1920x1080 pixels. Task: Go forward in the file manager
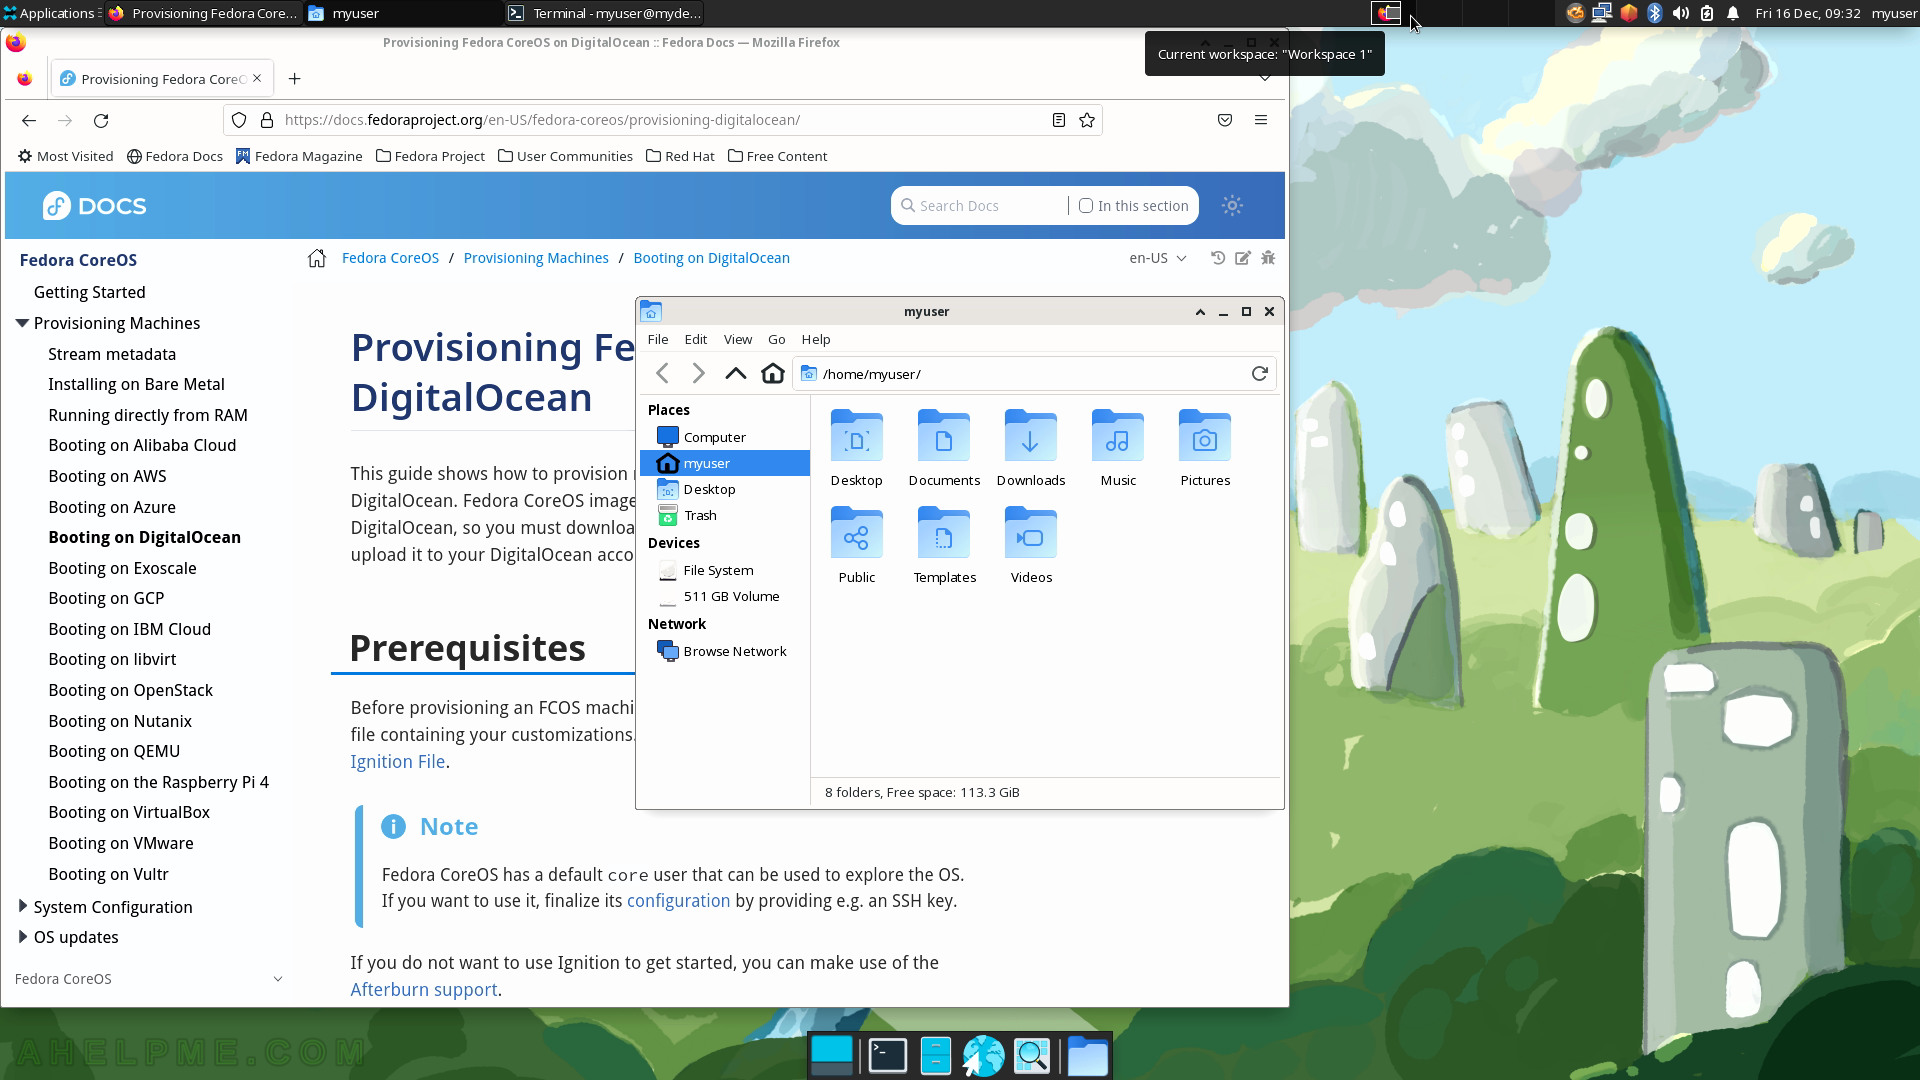tap(698, 373)
